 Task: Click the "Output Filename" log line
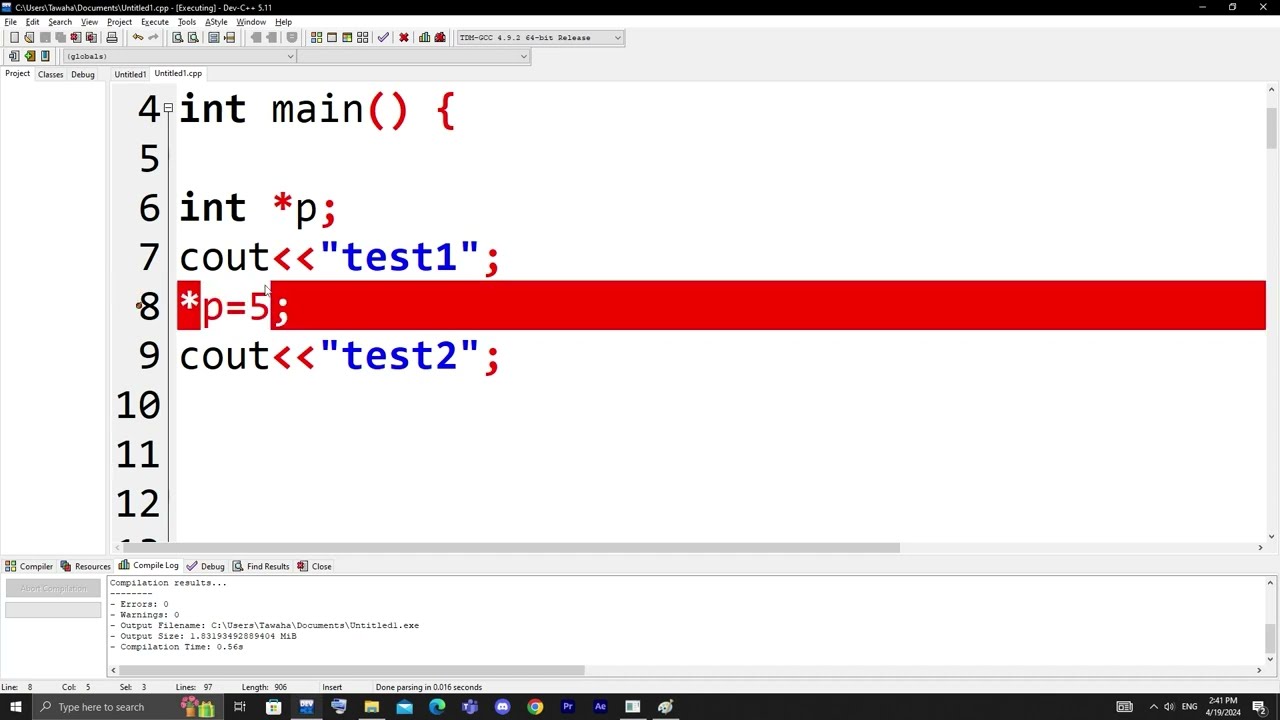pyautogui.click(x=265, y=625)
